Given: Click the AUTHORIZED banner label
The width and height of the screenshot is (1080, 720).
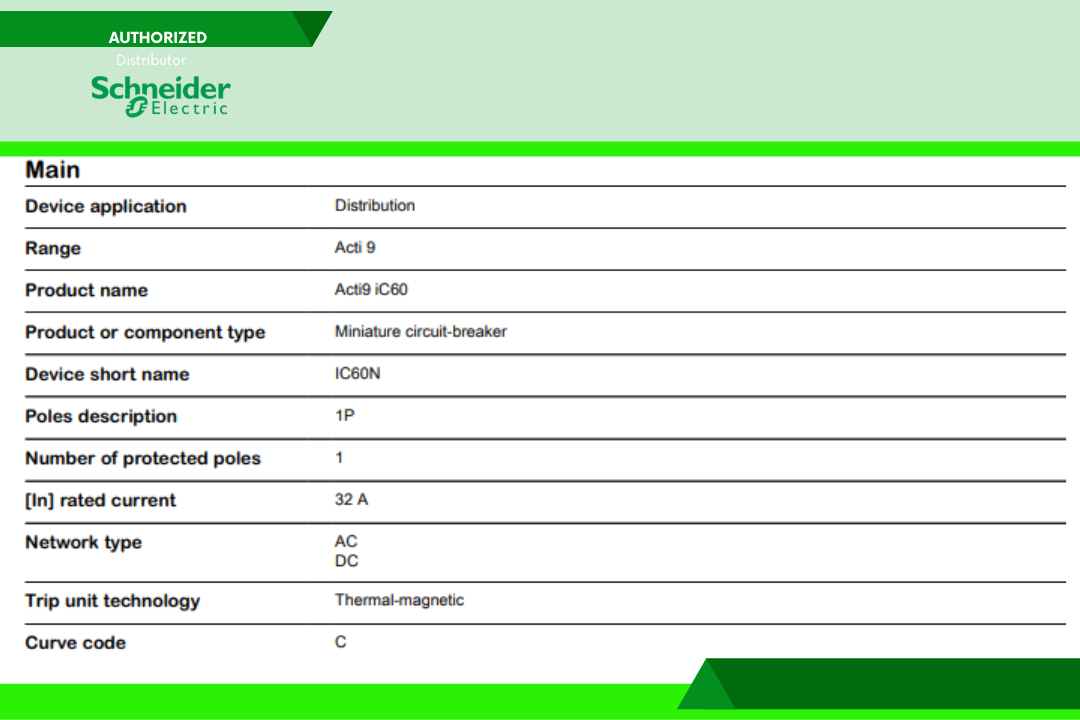Looking at the screenshot, I should 158,37.
